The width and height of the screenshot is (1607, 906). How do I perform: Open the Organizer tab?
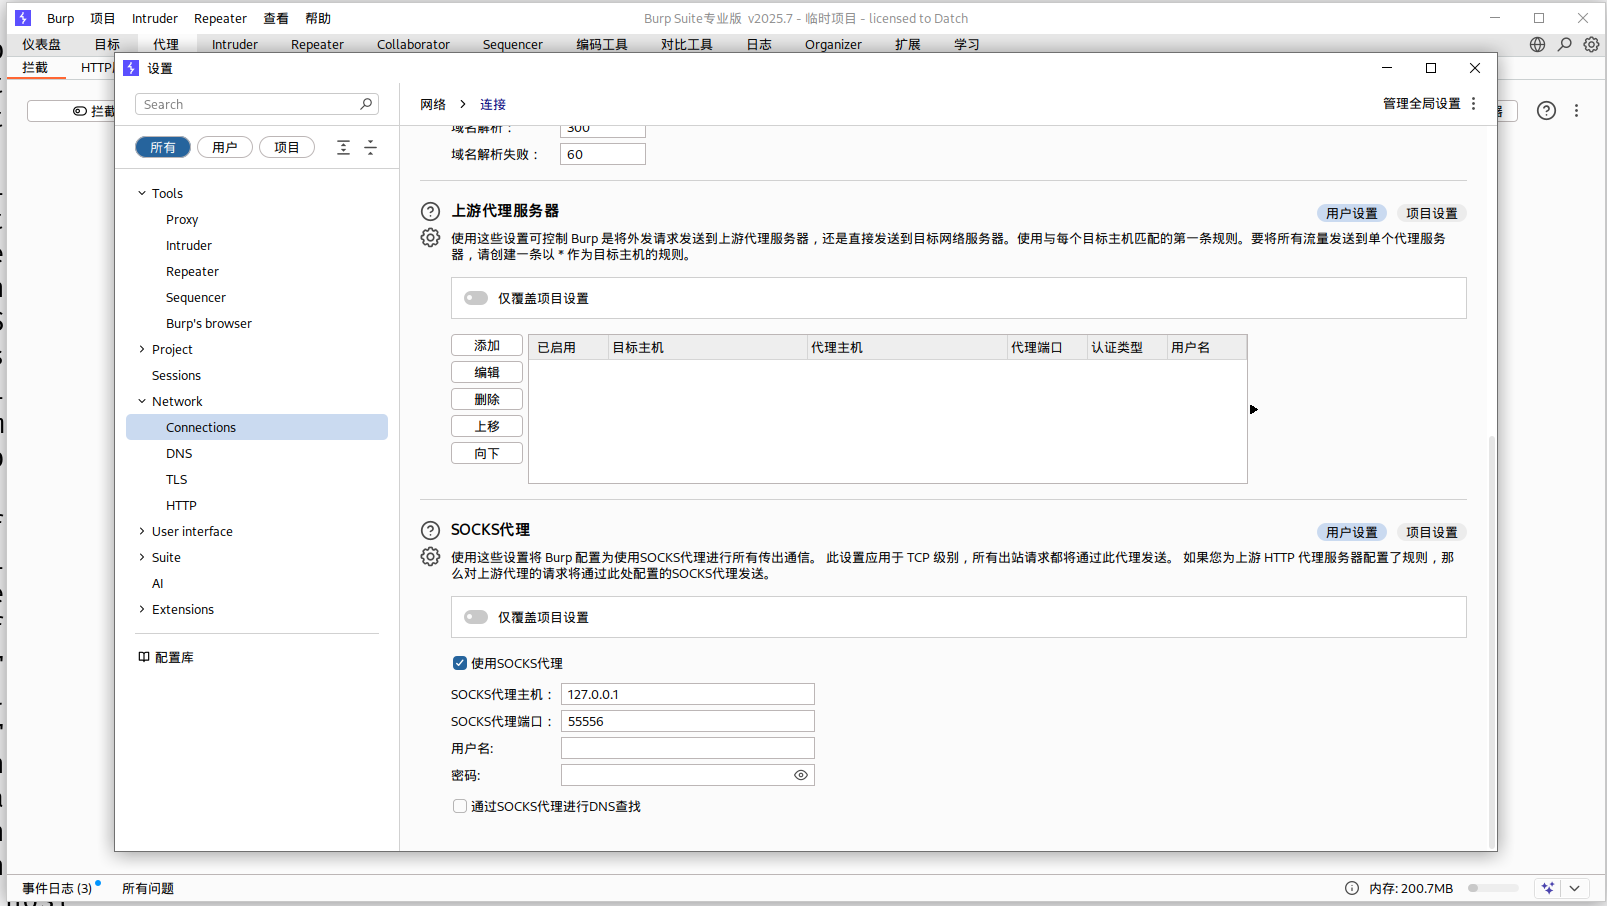(x=833, y=44)
